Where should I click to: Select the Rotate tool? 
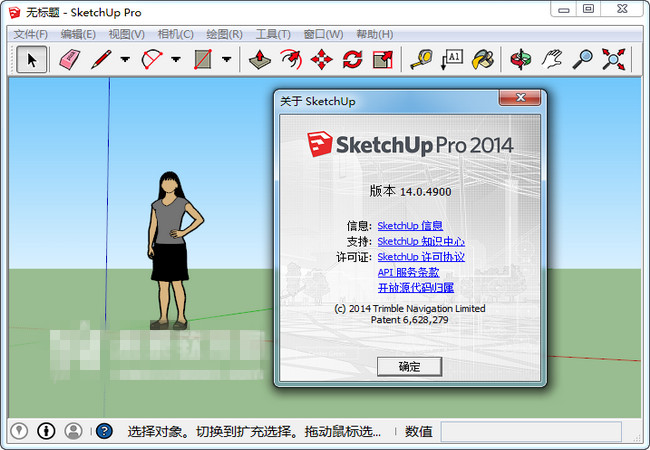coord(352,60)
